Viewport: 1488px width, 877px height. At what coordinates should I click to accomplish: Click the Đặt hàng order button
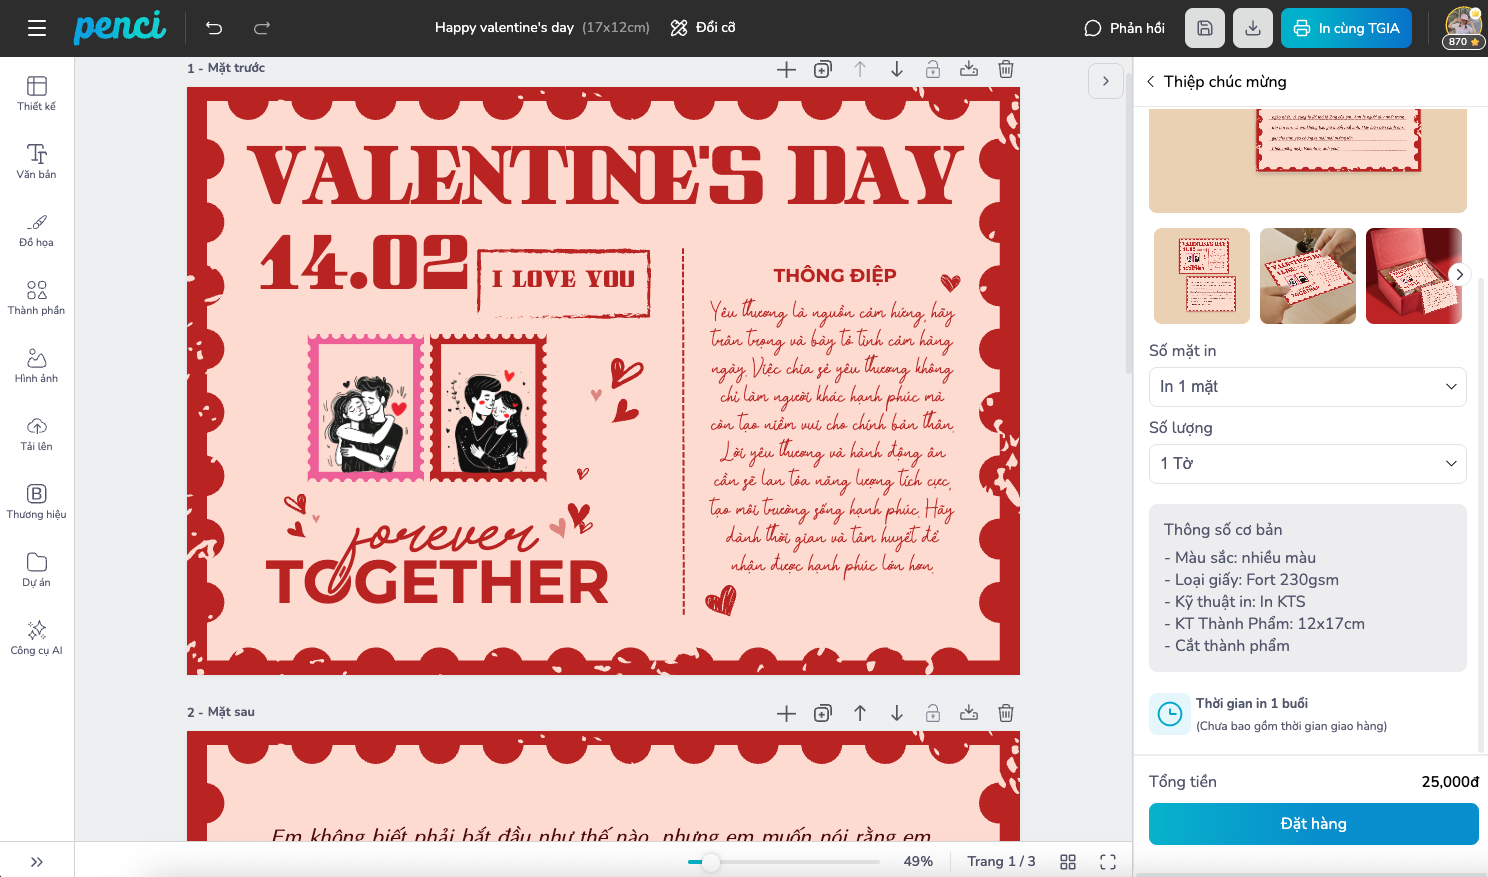tap(1314, 824)
